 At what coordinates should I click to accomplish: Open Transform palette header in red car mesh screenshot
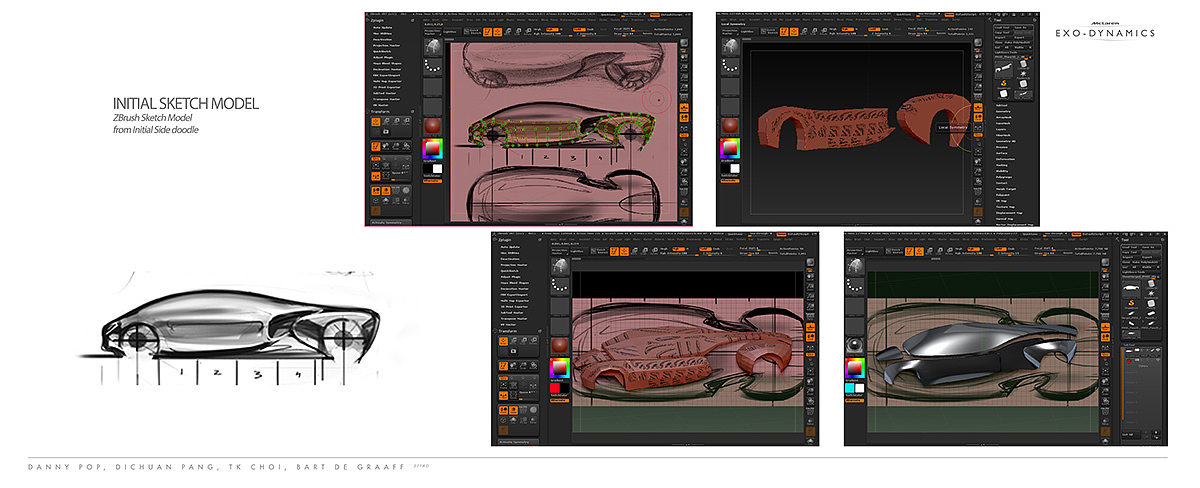coord(508,331)
